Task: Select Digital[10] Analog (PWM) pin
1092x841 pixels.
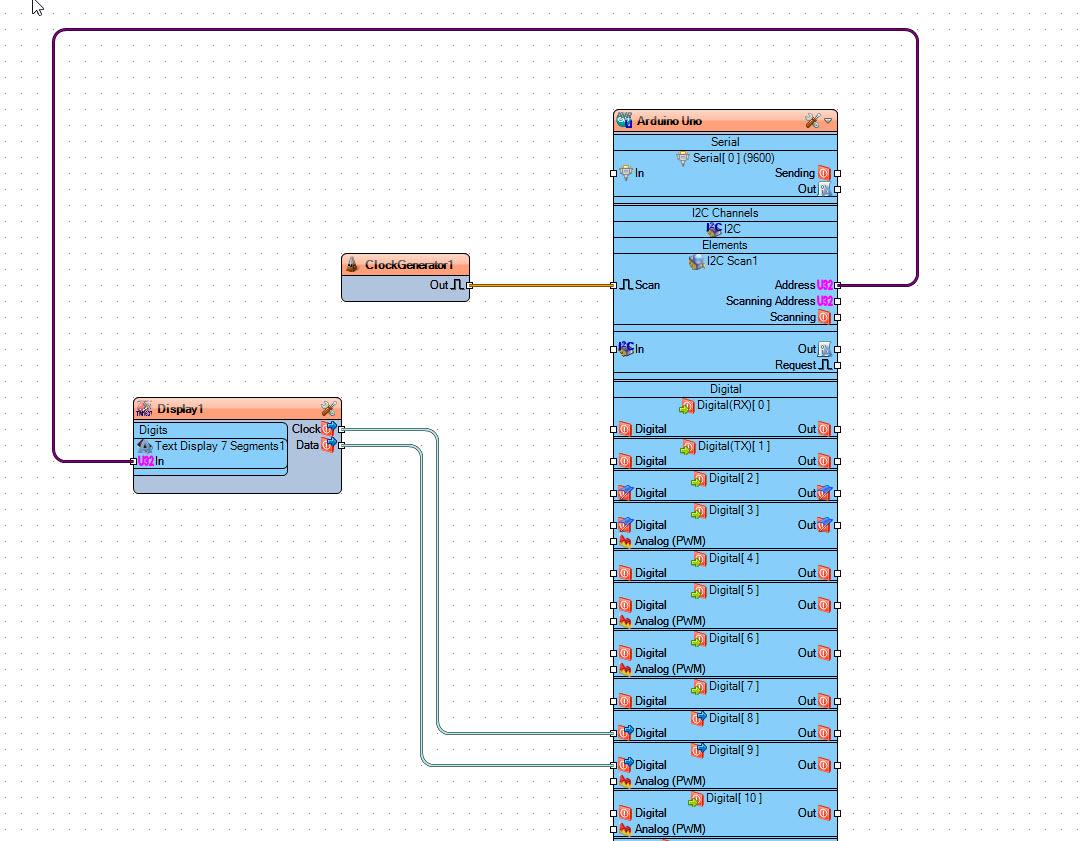Action: [614, 829]
